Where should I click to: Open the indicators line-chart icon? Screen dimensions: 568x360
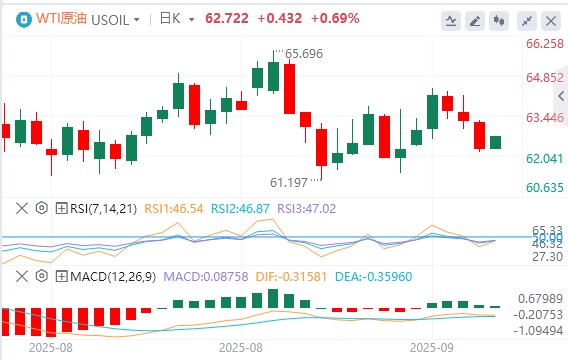point(451,21)
